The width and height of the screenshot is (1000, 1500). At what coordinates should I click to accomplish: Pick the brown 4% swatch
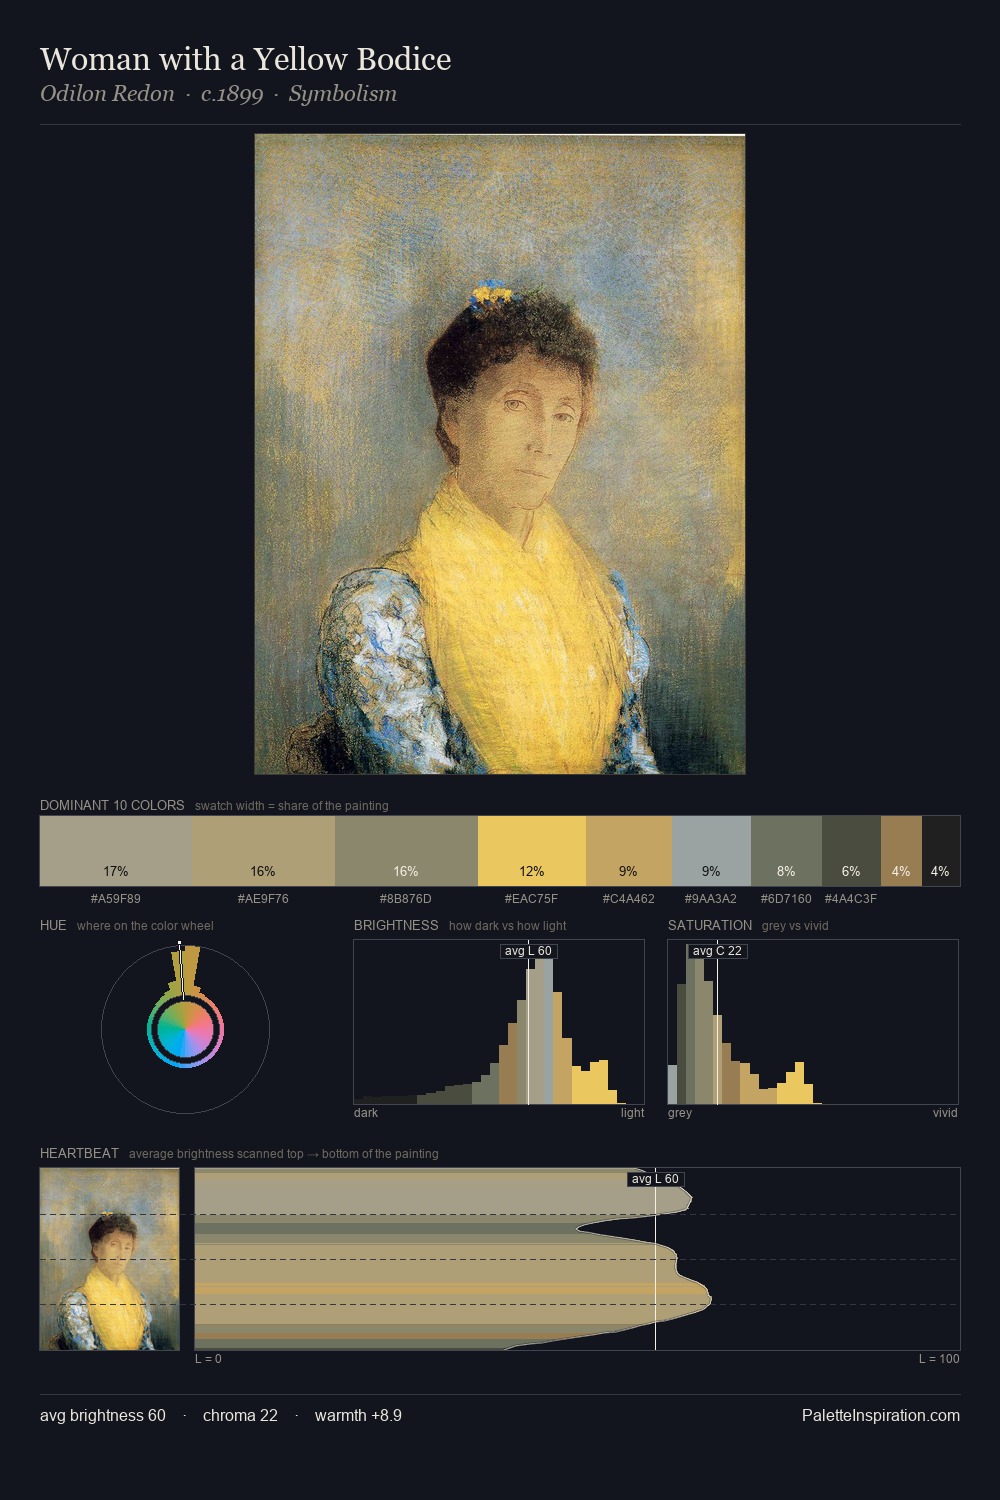click(x=901, y=851)
